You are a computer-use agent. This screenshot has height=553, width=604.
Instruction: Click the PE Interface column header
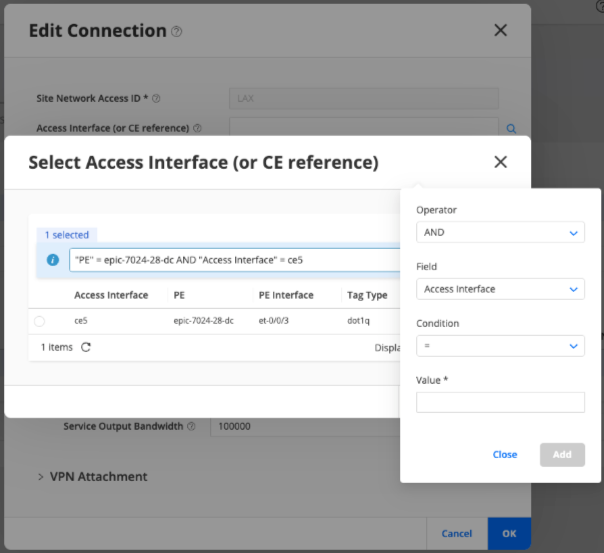point(286,295)
